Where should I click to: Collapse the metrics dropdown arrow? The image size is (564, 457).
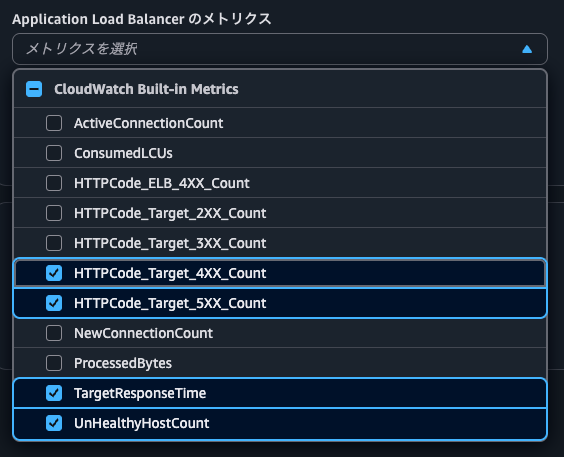(527, 49)
